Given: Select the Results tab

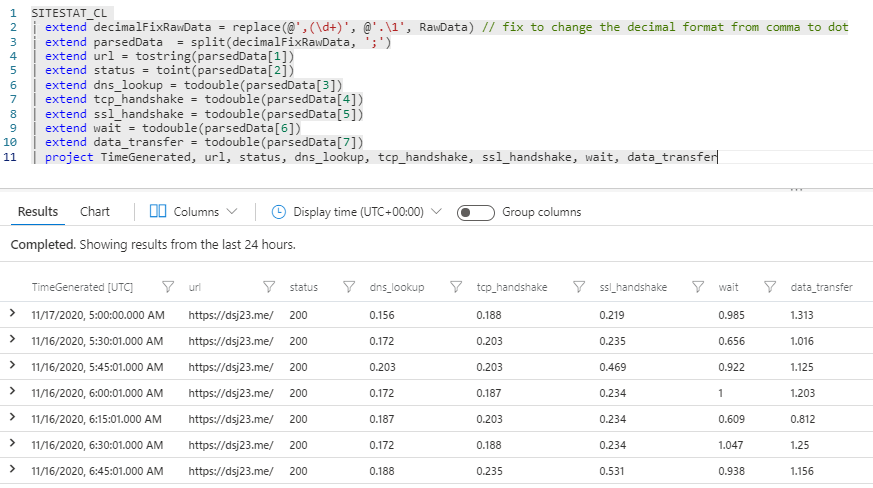Looking at the screenshot, I should [x=38, y=212].
